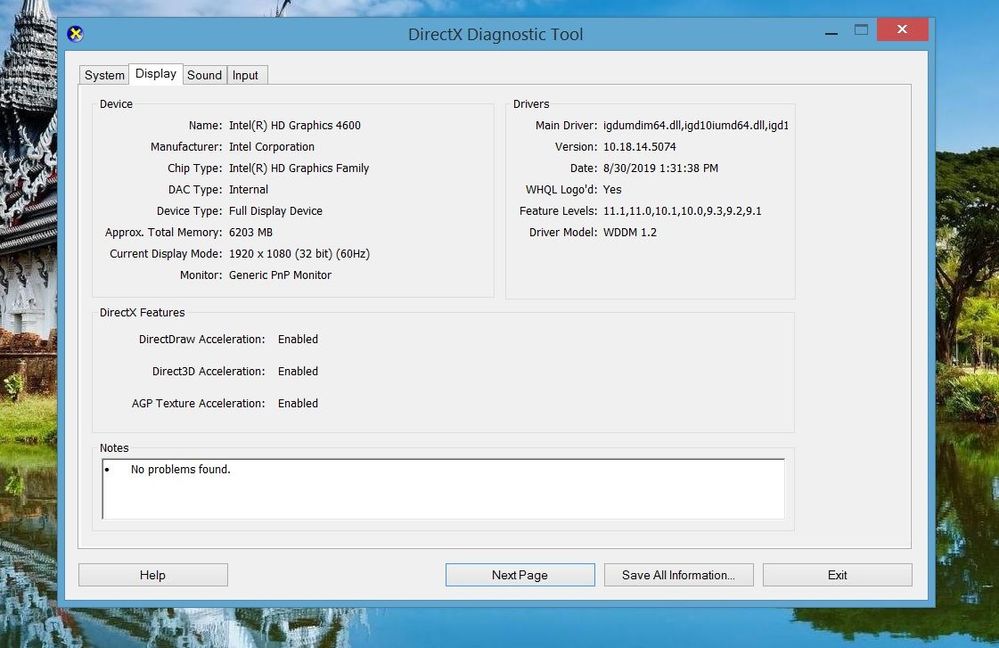Click the 'Internal' DAC type value
This screenshot has width=999, height=648.
(248, 190)
